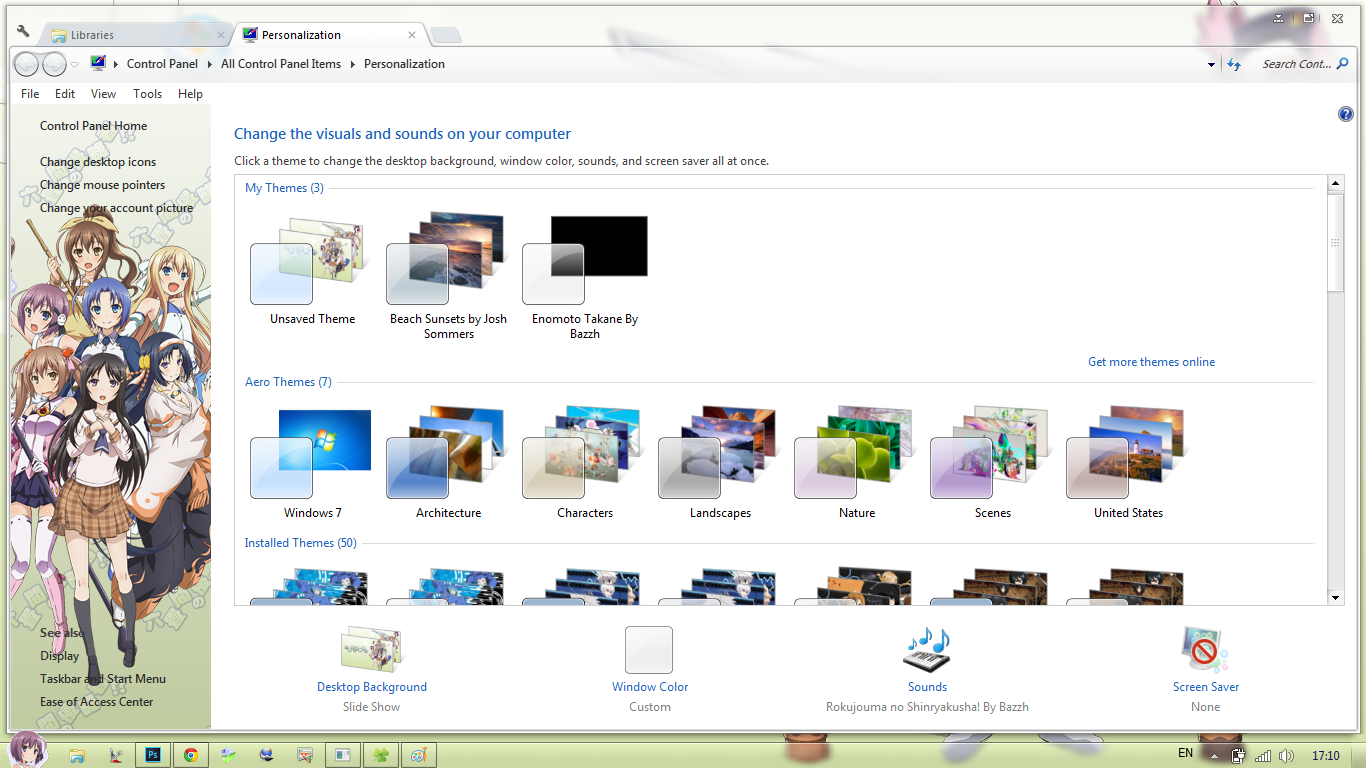Select Enomoto Takane By Bazzh theme

[584, 275]
